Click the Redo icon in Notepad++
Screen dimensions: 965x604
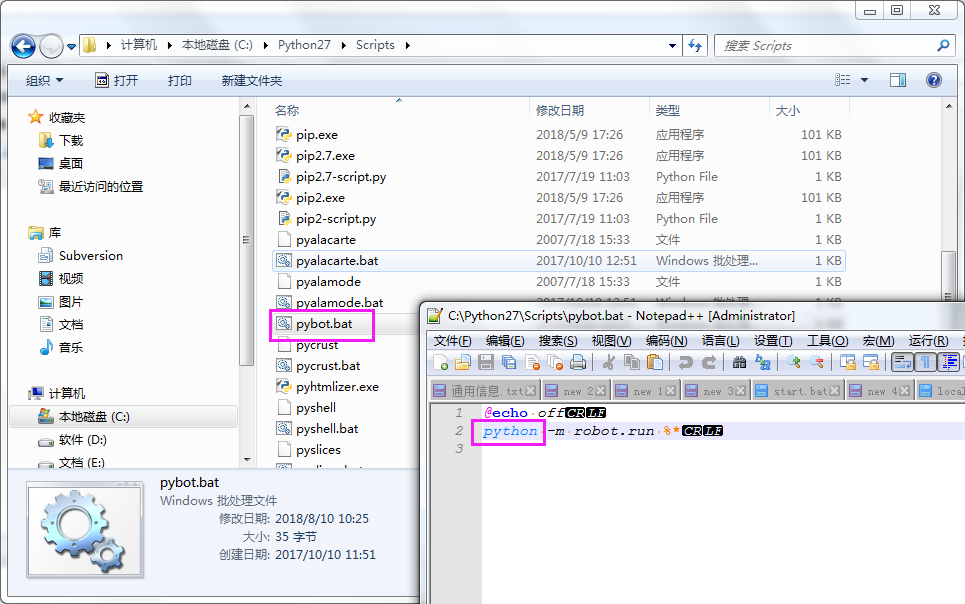[709, 364]
